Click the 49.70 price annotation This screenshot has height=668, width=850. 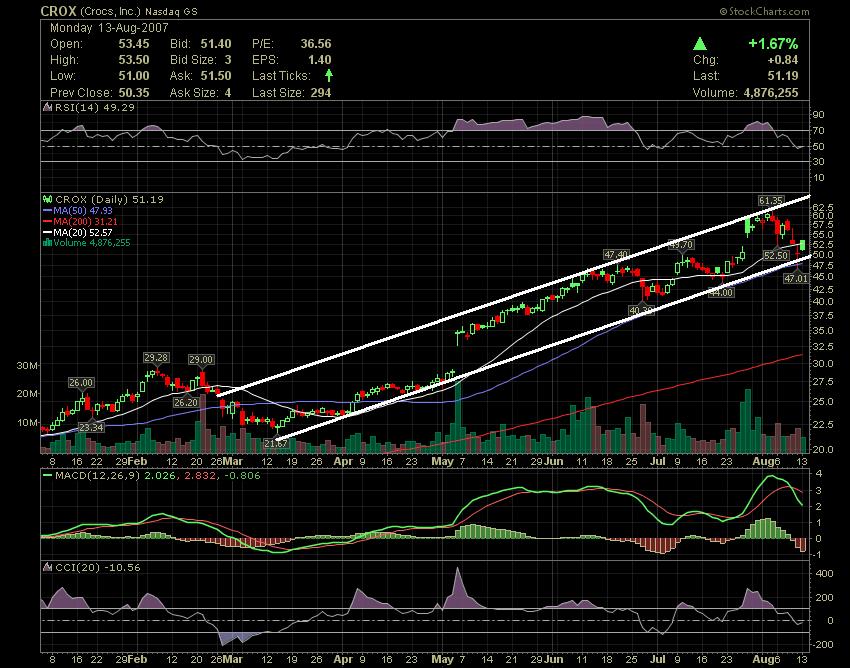681,245
